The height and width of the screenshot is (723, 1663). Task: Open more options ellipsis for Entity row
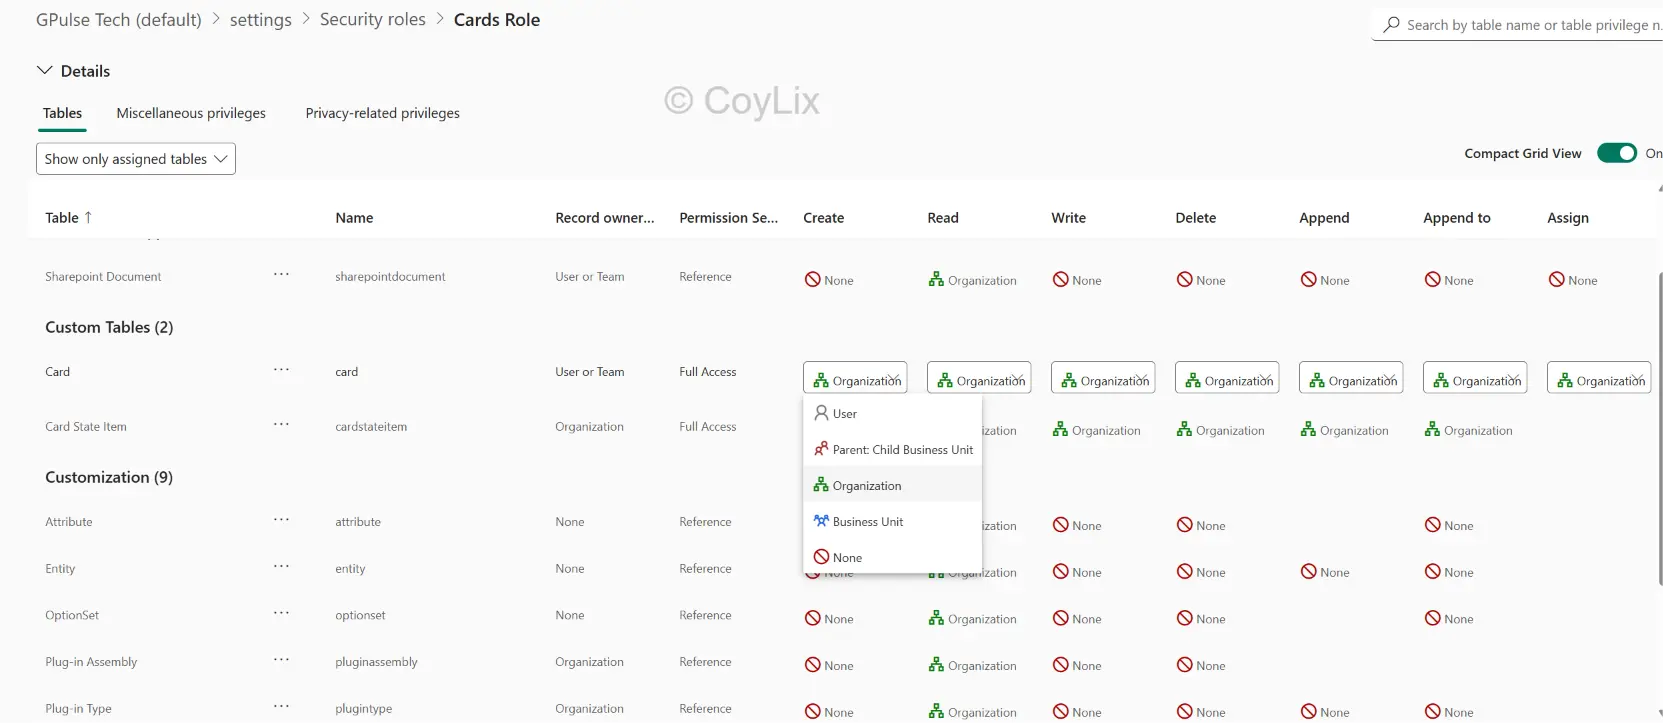pos(281,566)
